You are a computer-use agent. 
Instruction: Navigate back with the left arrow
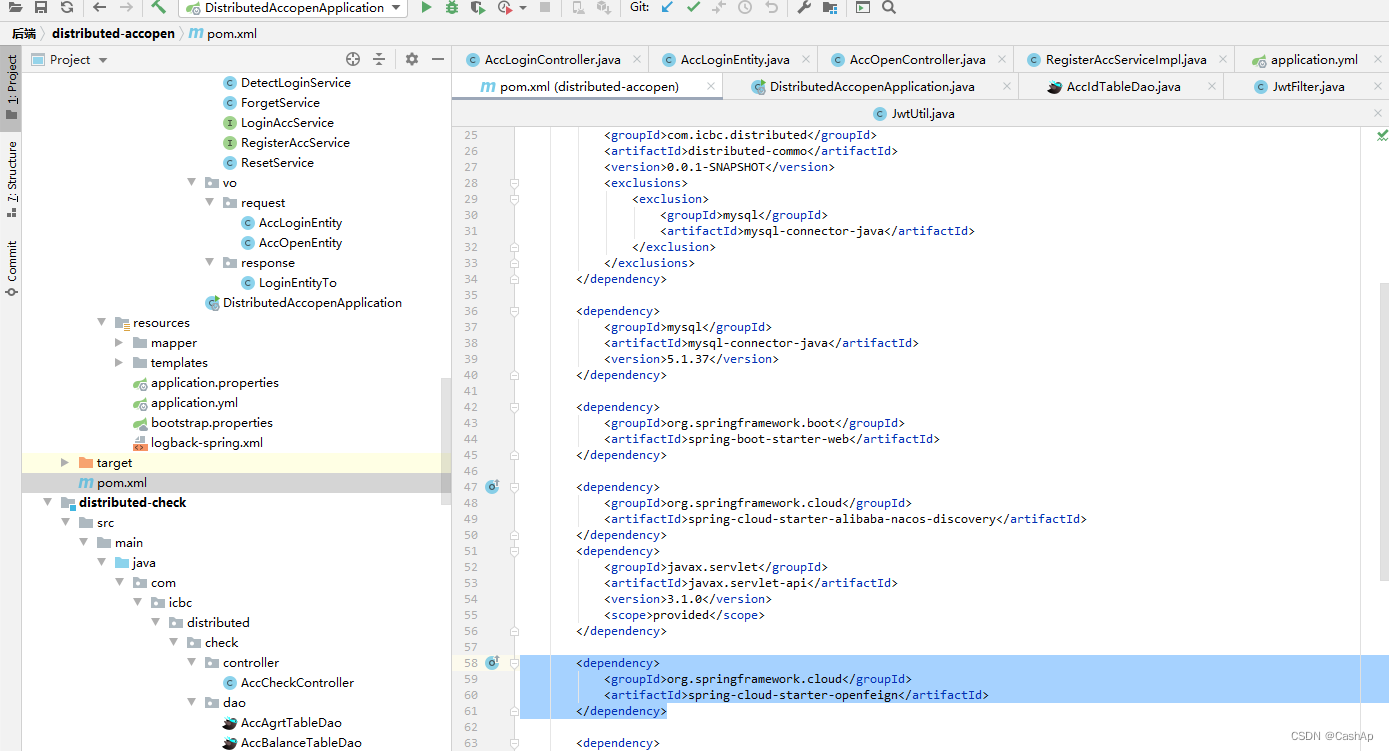click(x=99, y=7)
